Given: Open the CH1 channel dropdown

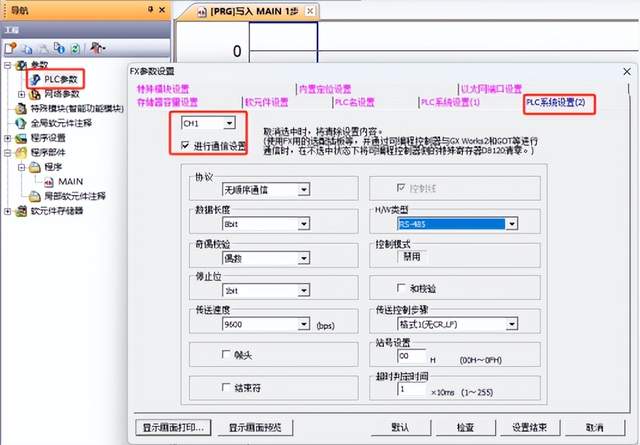Looking at the screenshot, I should [x=231, y=123].
